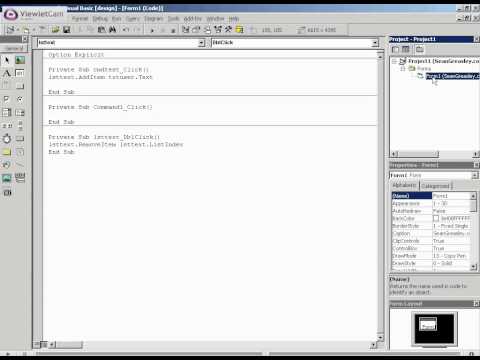Screen dimensions: 480x360
Task: Select the Label control (letter A)
Action: pos(7,73)
